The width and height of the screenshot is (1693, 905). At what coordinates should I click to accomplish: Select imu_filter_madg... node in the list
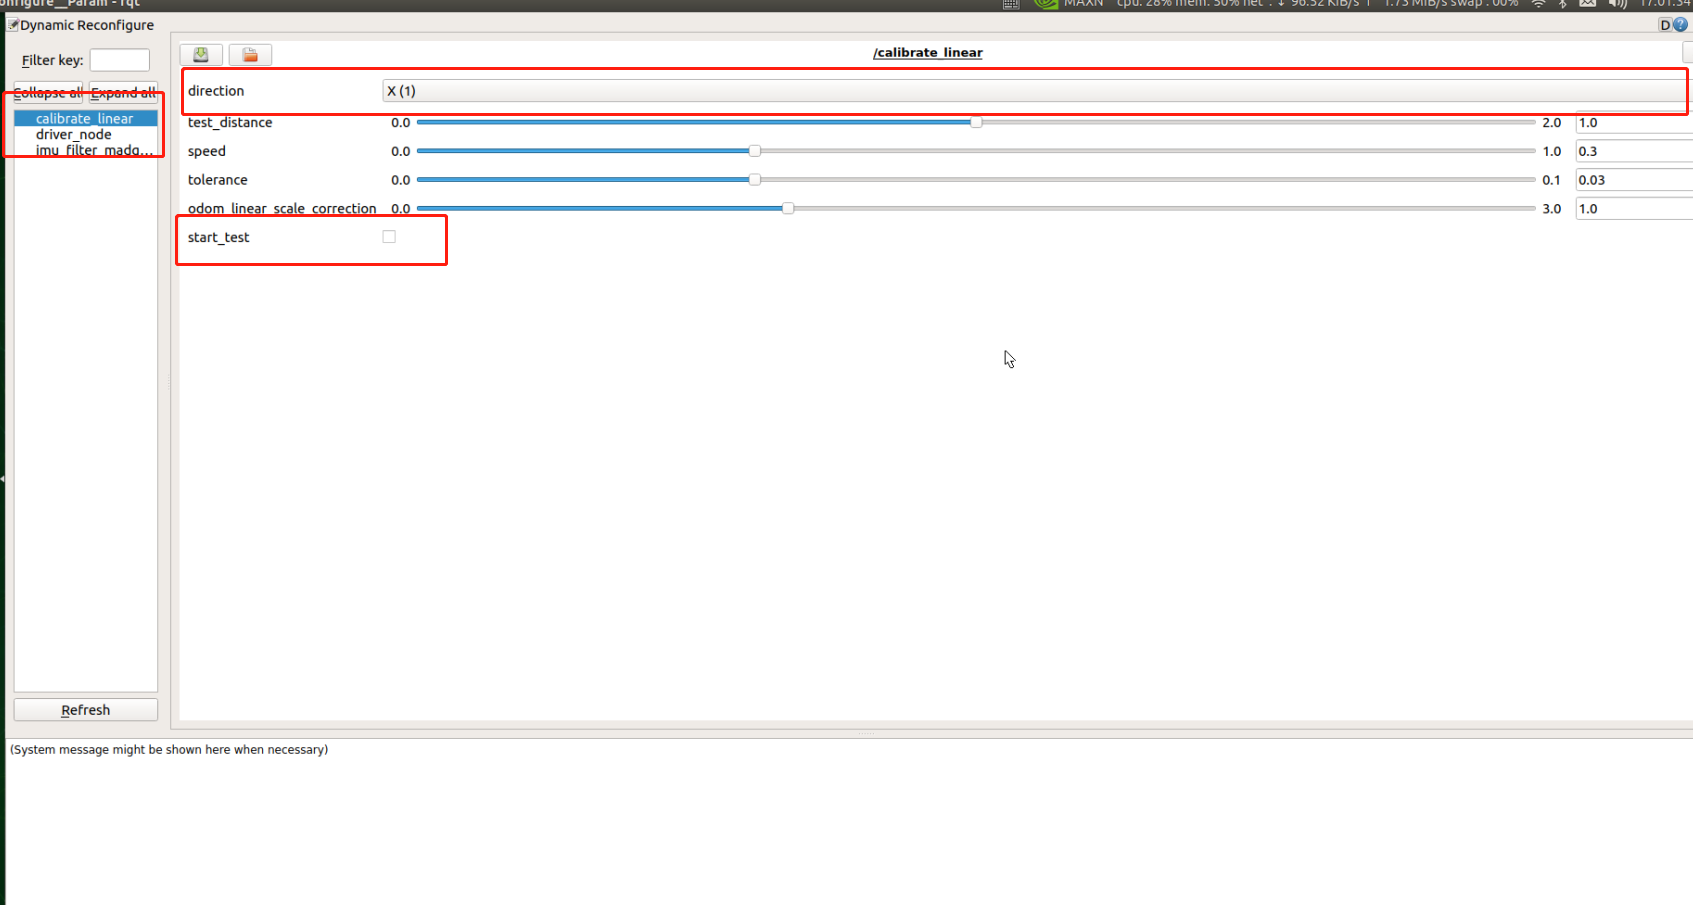pyautogui.click(x=94, y=150)
